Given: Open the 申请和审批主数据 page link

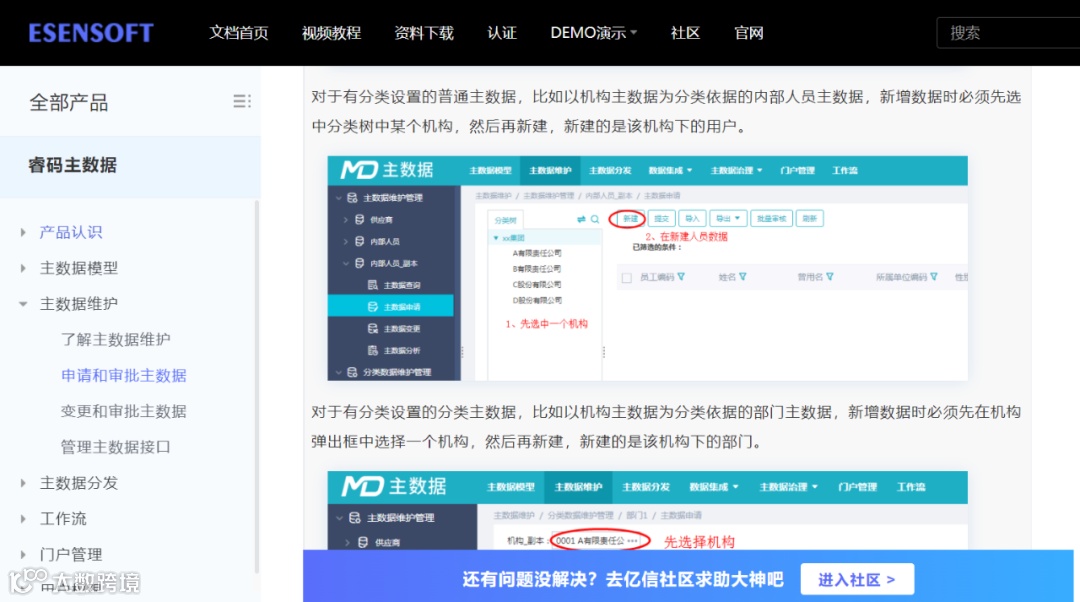Looking at the screenshot, I should click(x=124, y=375).
